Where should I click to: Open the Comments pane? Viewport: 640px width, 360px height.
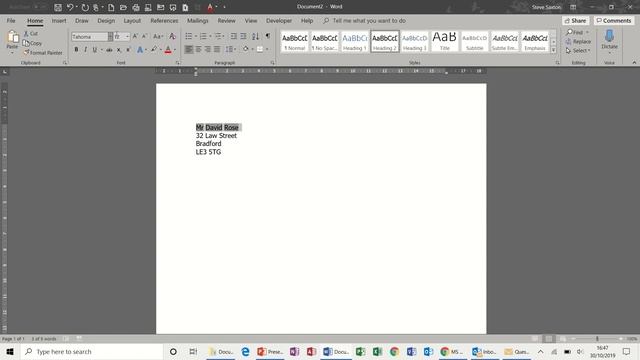click(x=614, y=20)
